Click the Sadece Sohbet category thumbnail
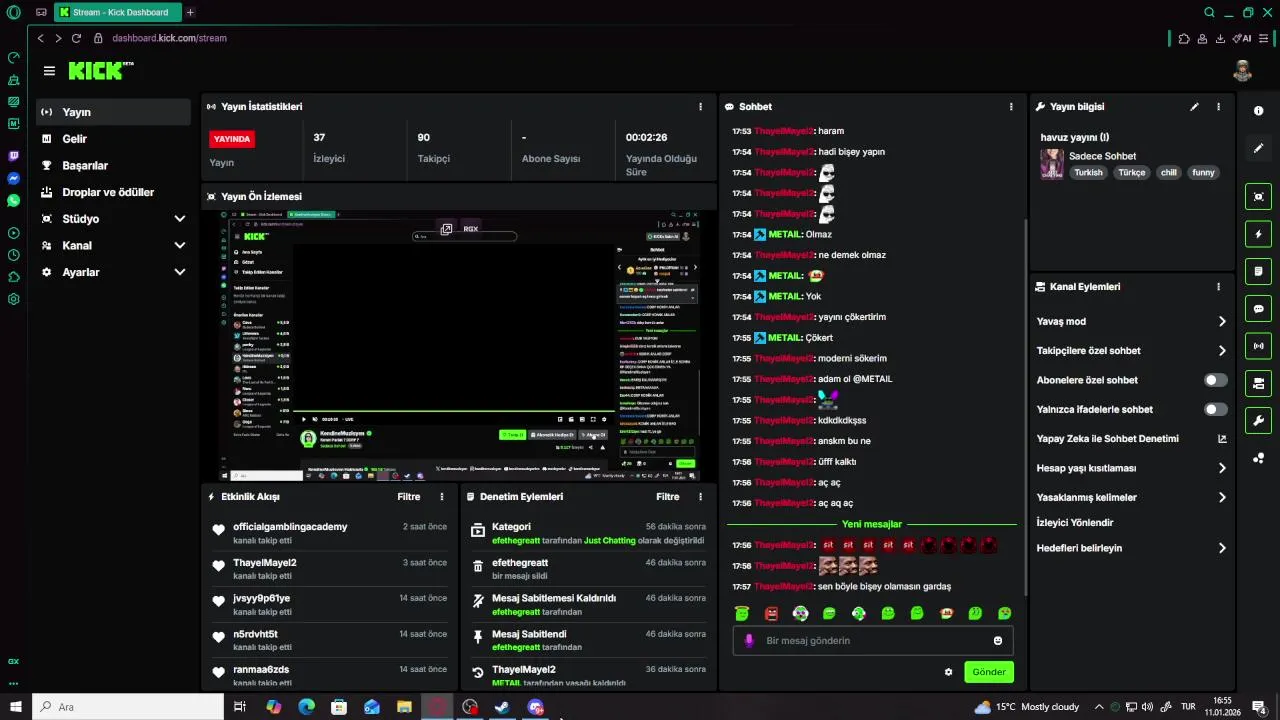The width and height of the screenshot is (1280, 720). (1052, 164)
